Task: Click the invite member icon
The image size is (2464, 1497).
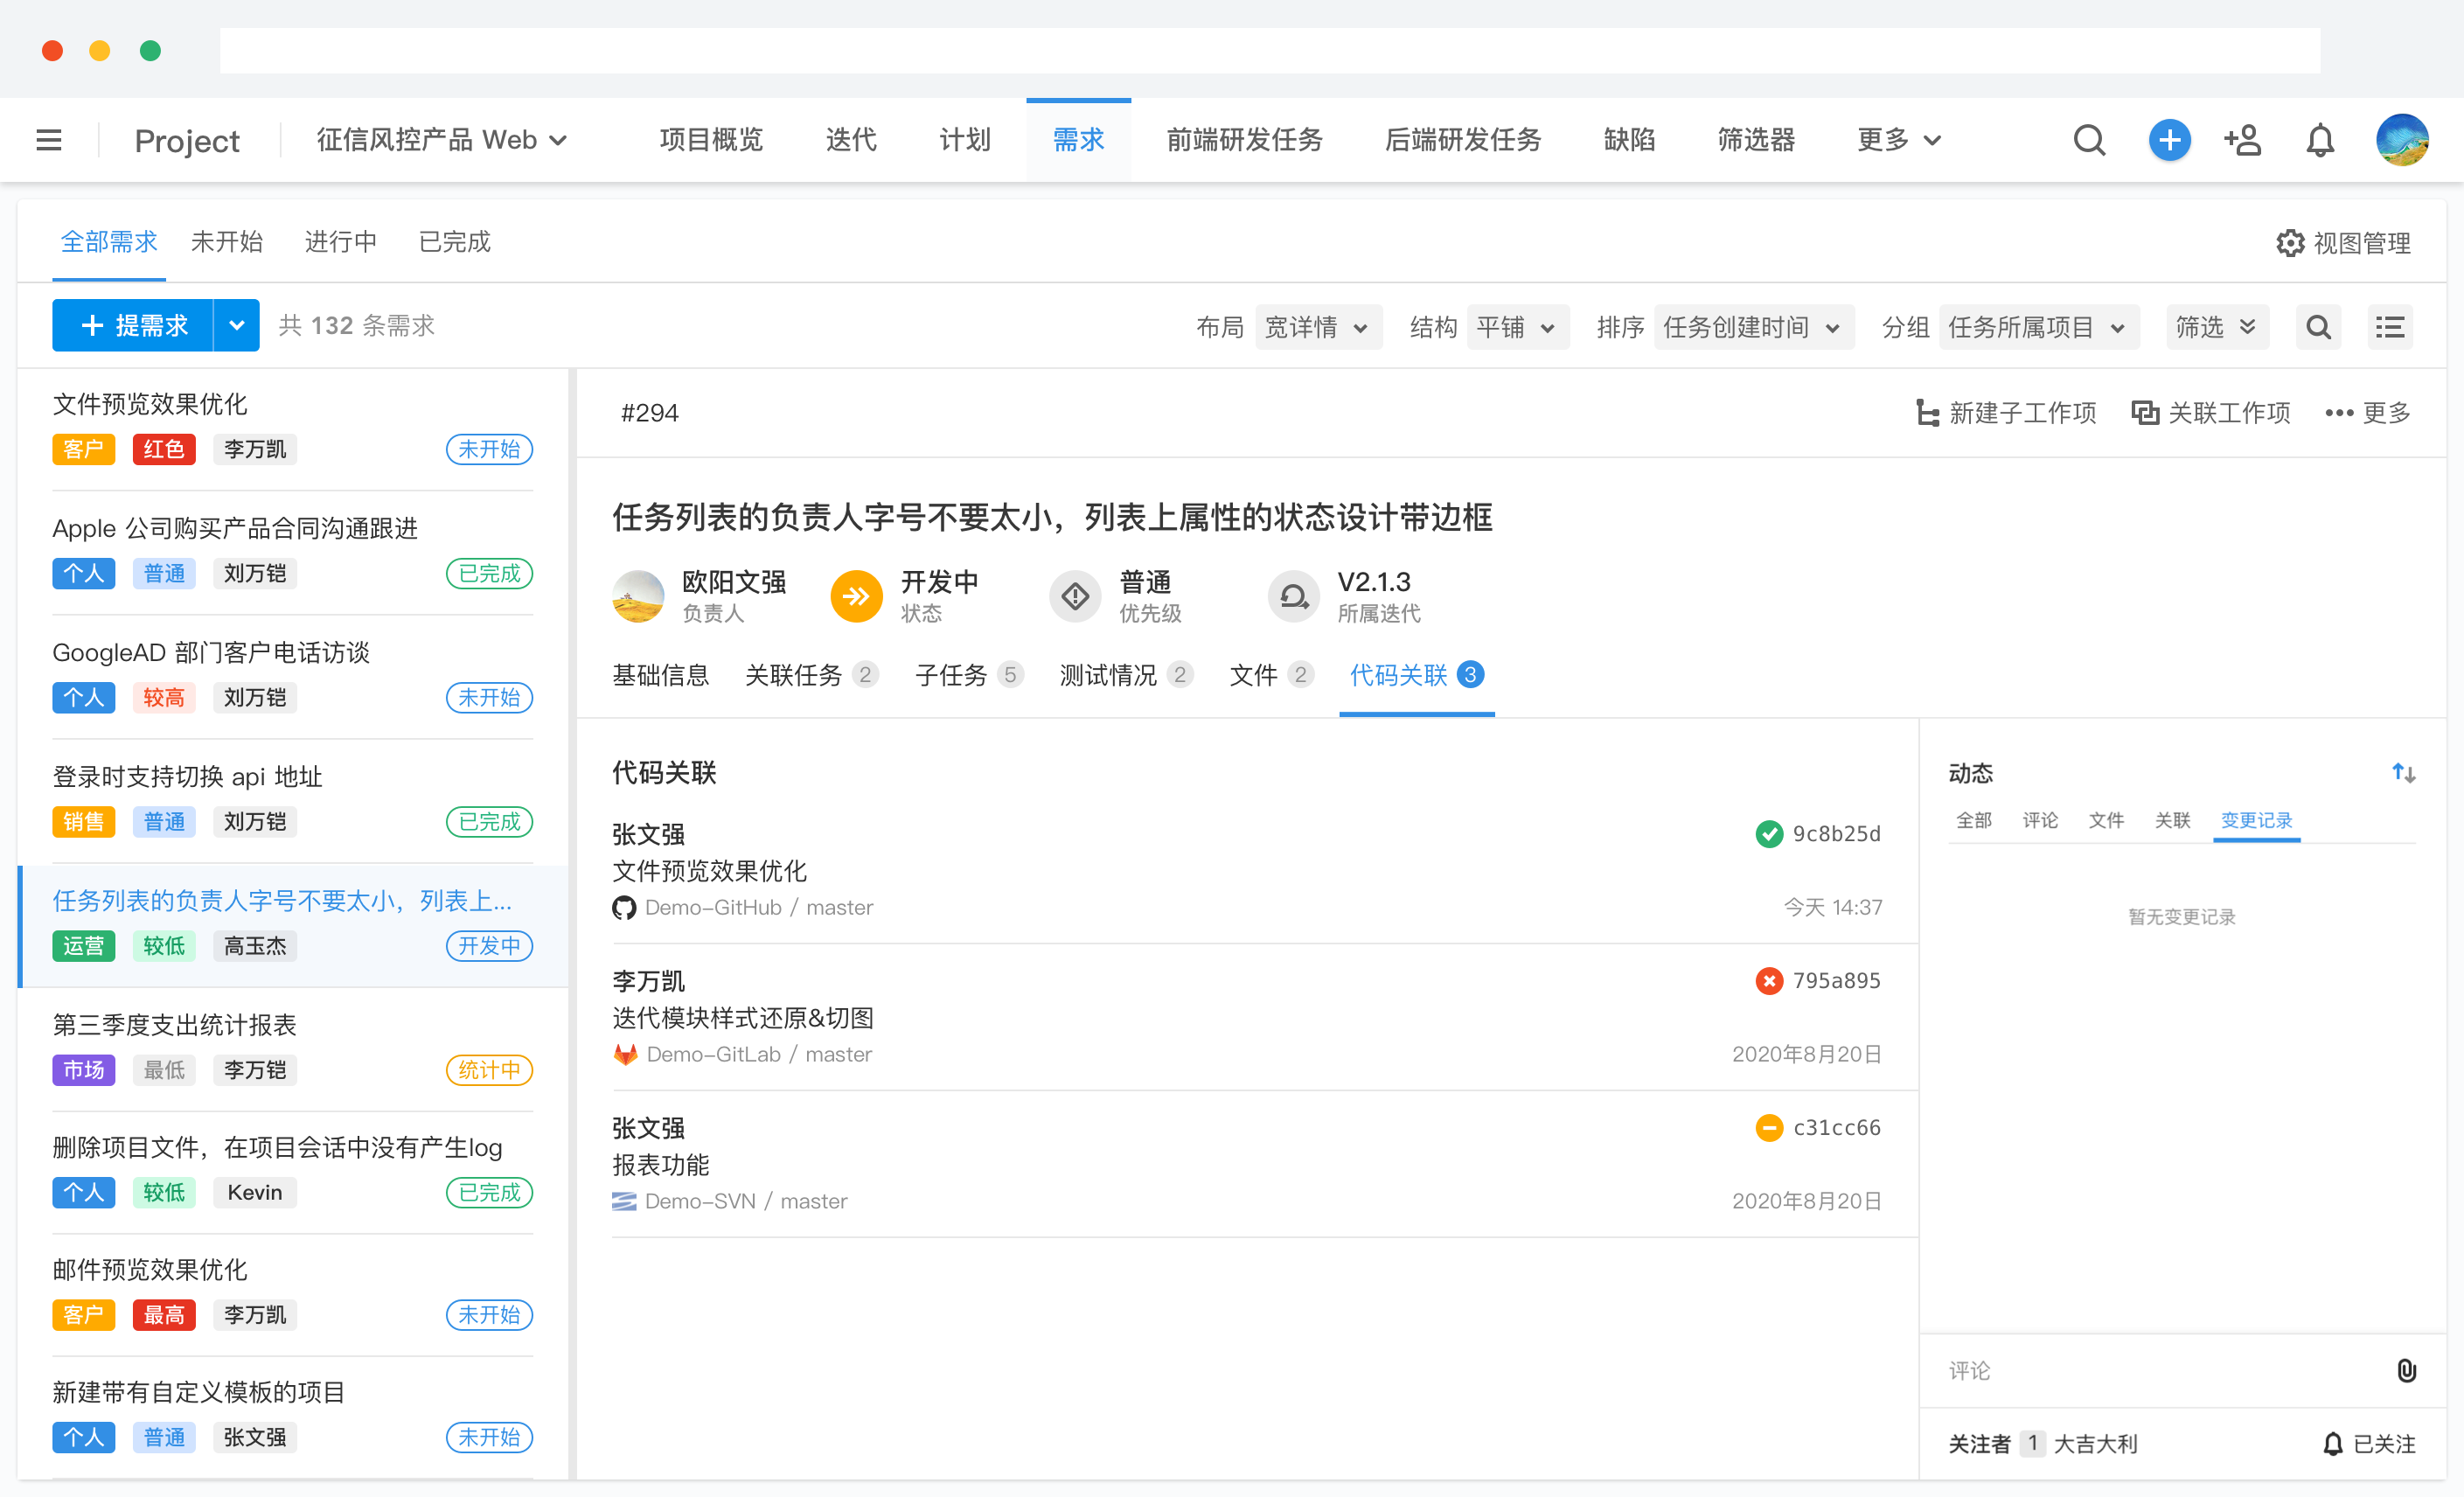Action: (x=2243, y=140)
